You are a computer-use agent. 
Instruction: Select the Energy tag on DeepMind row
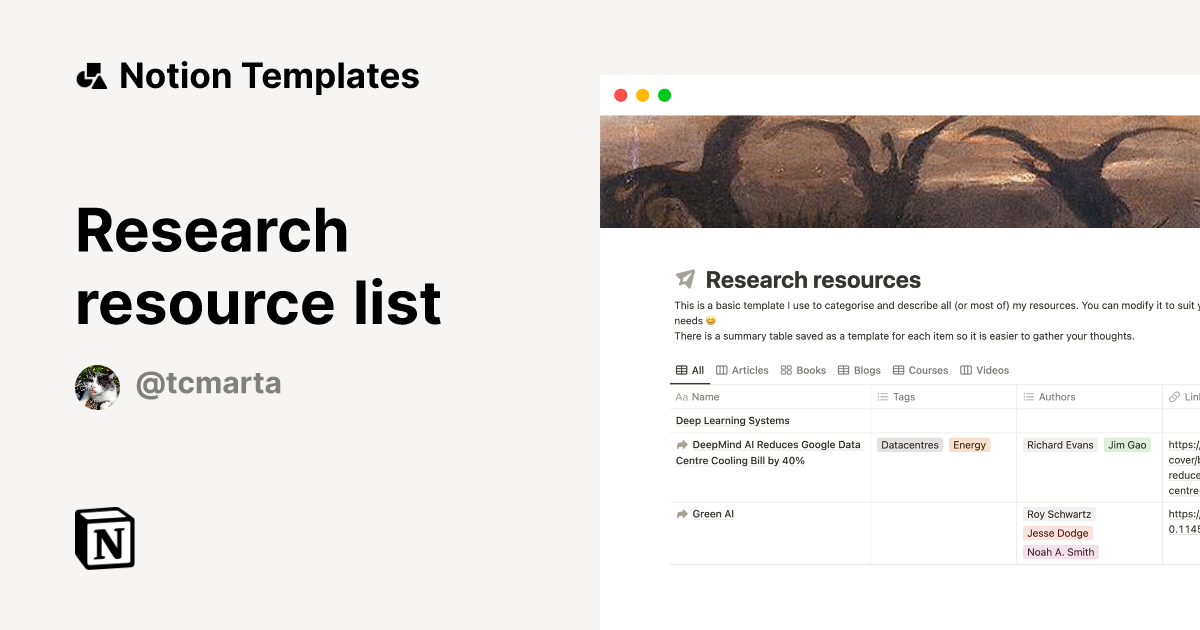(968, 444)
